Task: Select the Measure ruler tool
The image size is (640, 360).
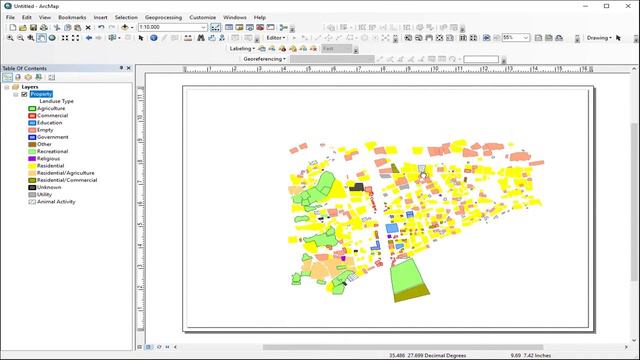Action: click(188, 38)
